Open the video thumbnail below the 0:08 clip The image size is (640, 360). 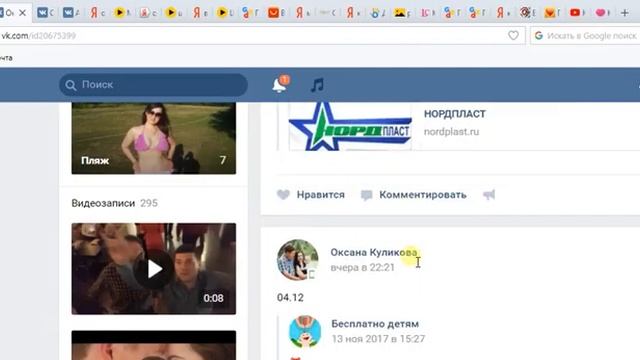(x=153, y=345)
